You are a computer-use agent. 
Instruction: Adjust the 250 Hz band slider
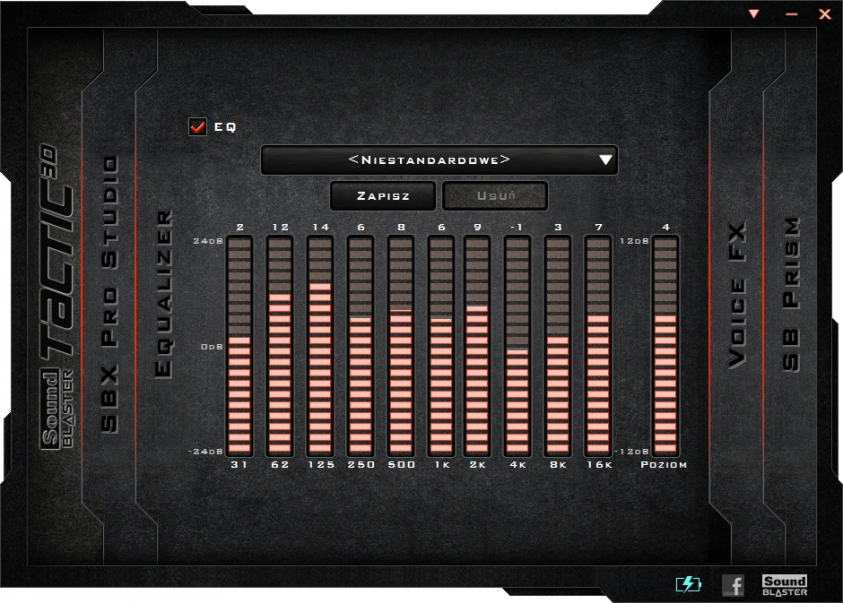(x=360, y=346)
